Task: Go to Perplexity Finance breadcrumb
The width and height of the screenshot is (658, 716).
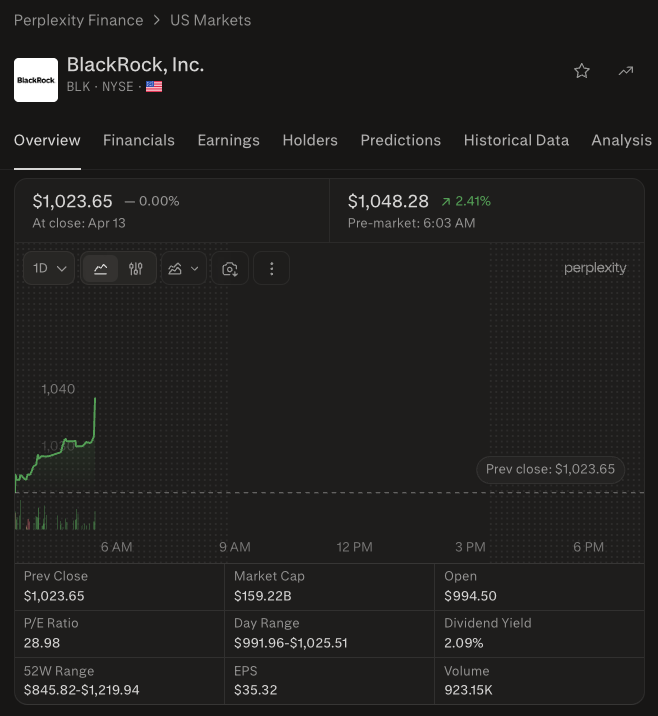Action: 79,20
